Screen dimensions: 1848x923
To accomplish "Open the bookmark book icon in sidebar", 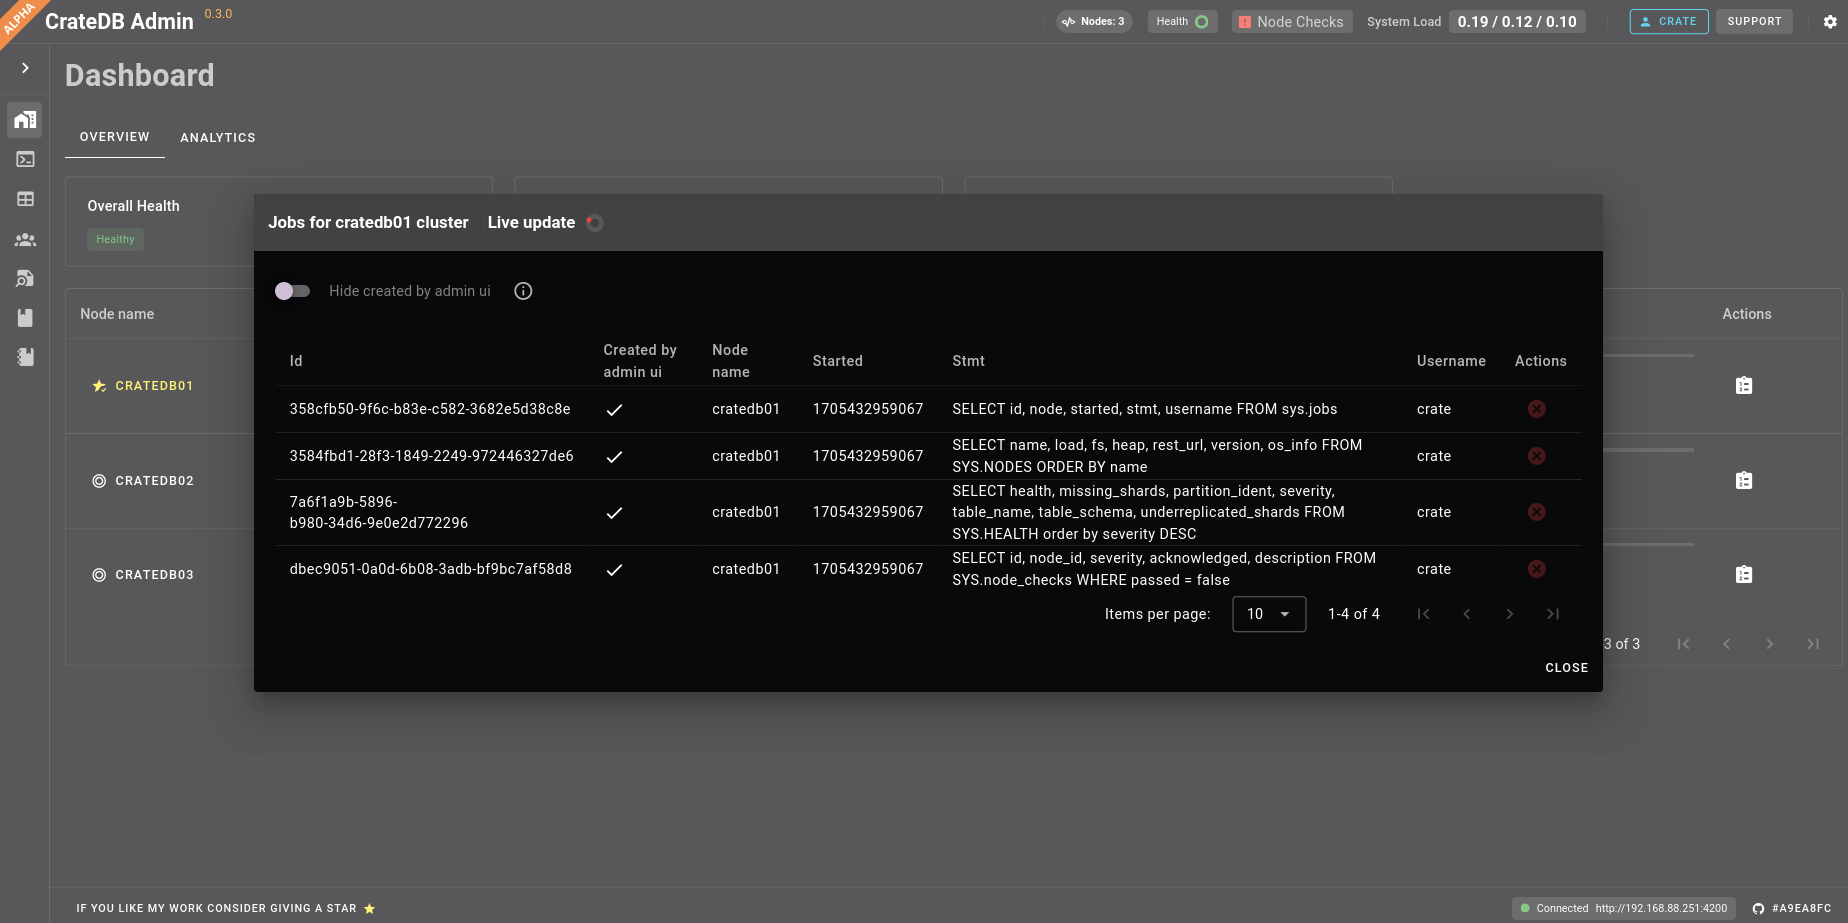I will click(x=25, y=318).
